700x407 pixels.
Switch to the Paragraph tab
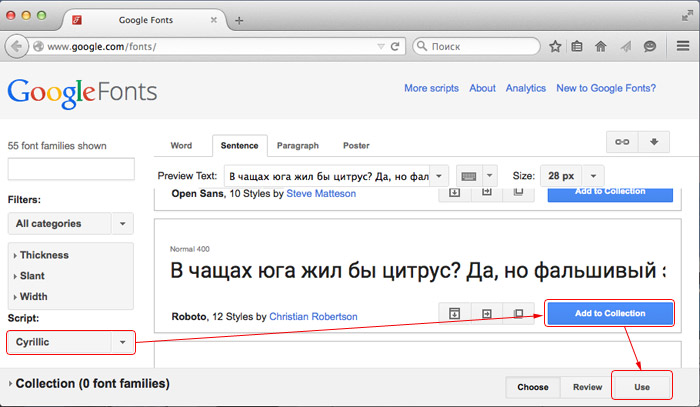(298, 145)
